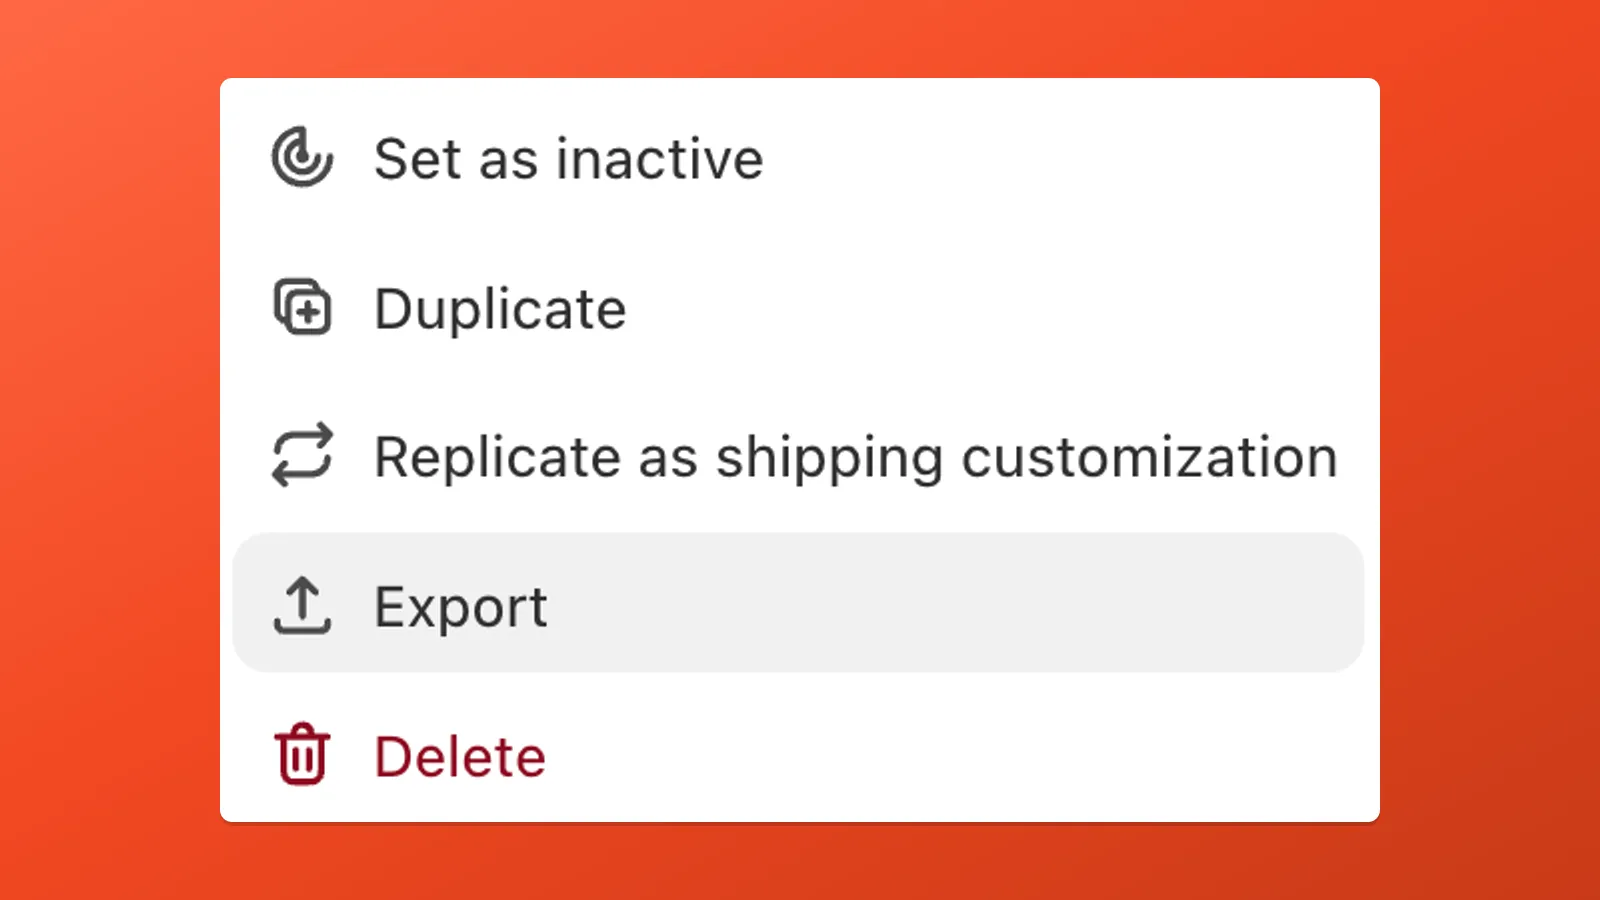
Task: Click the shipping customization option text
Action: pyautogui.click(x=855, y=457)
